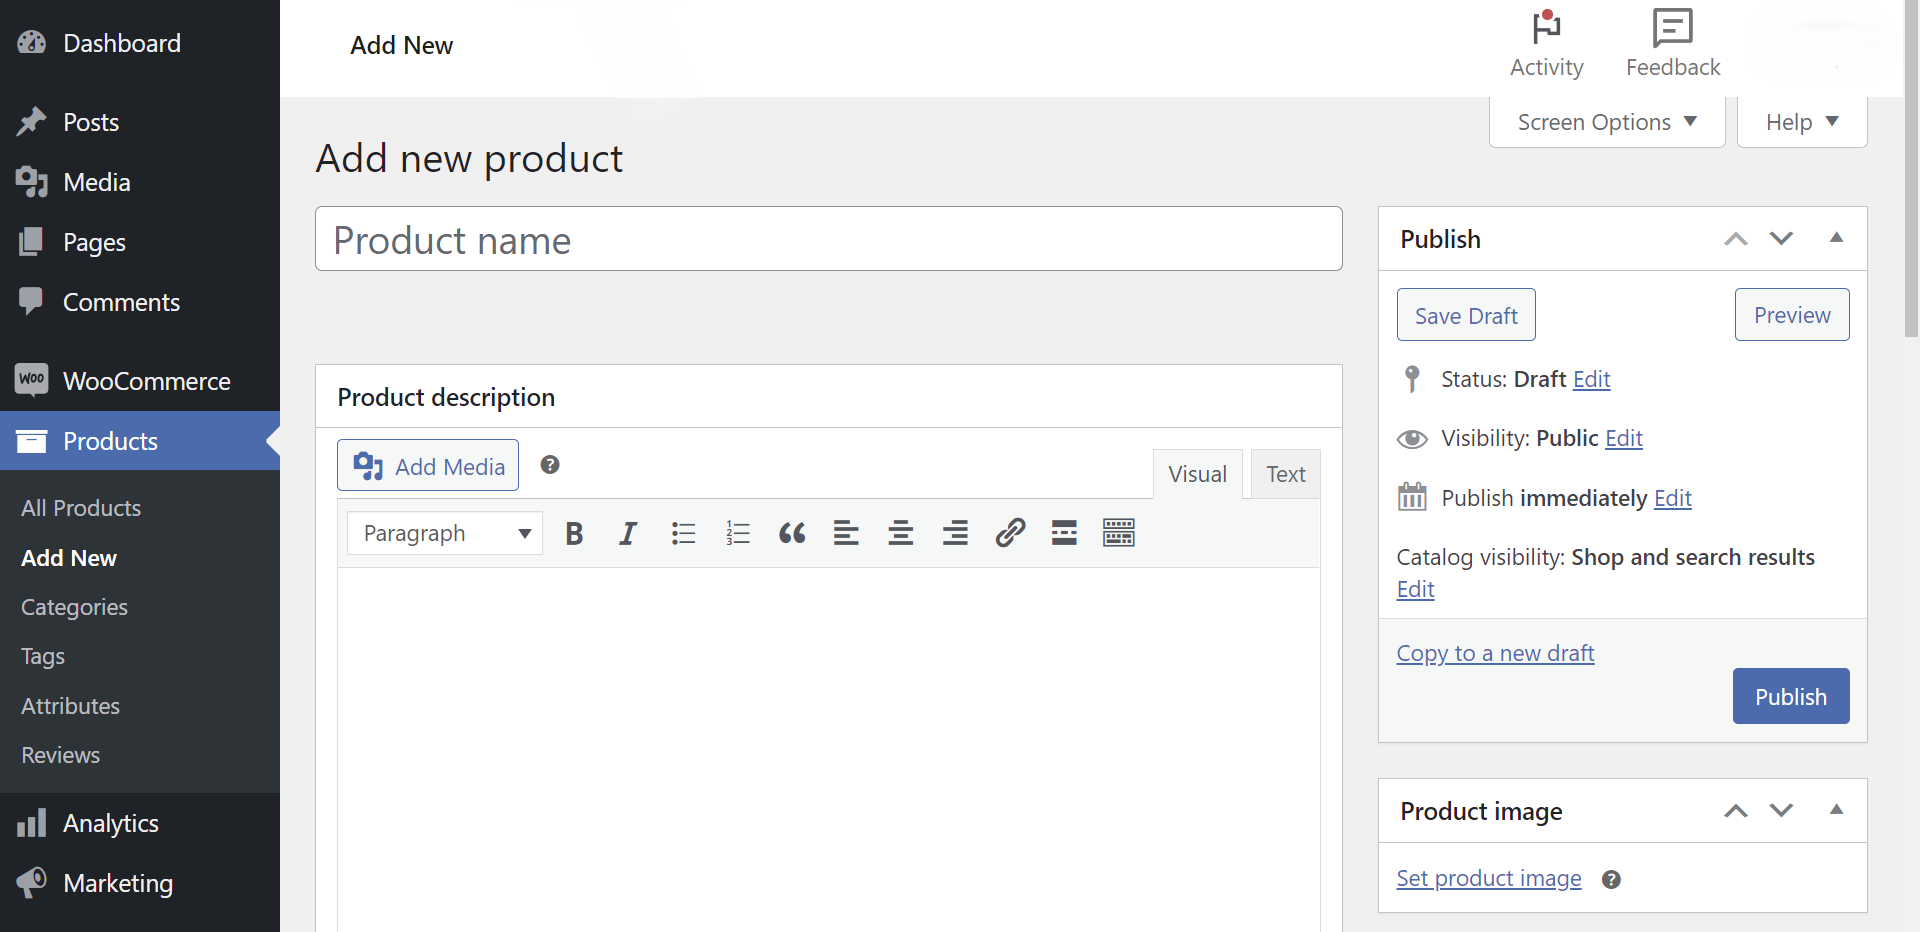
Task: Open the Paragraph format dropdown
Action: coord(445,533)
